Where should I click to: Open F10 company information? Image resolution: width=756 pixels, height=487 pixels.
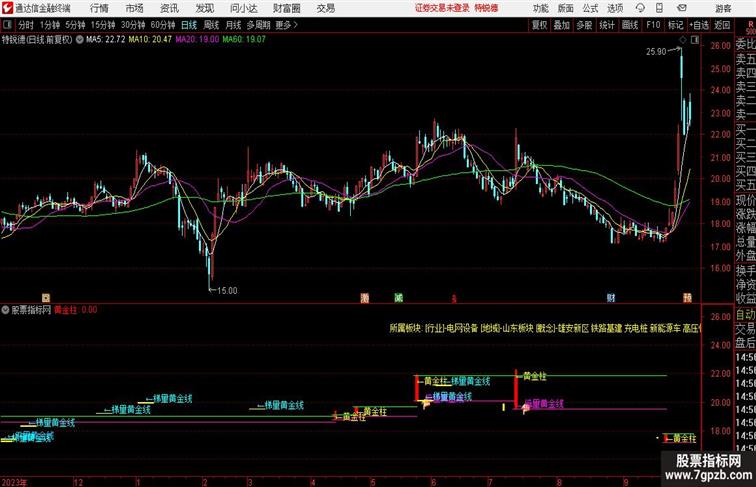point(653,25)
